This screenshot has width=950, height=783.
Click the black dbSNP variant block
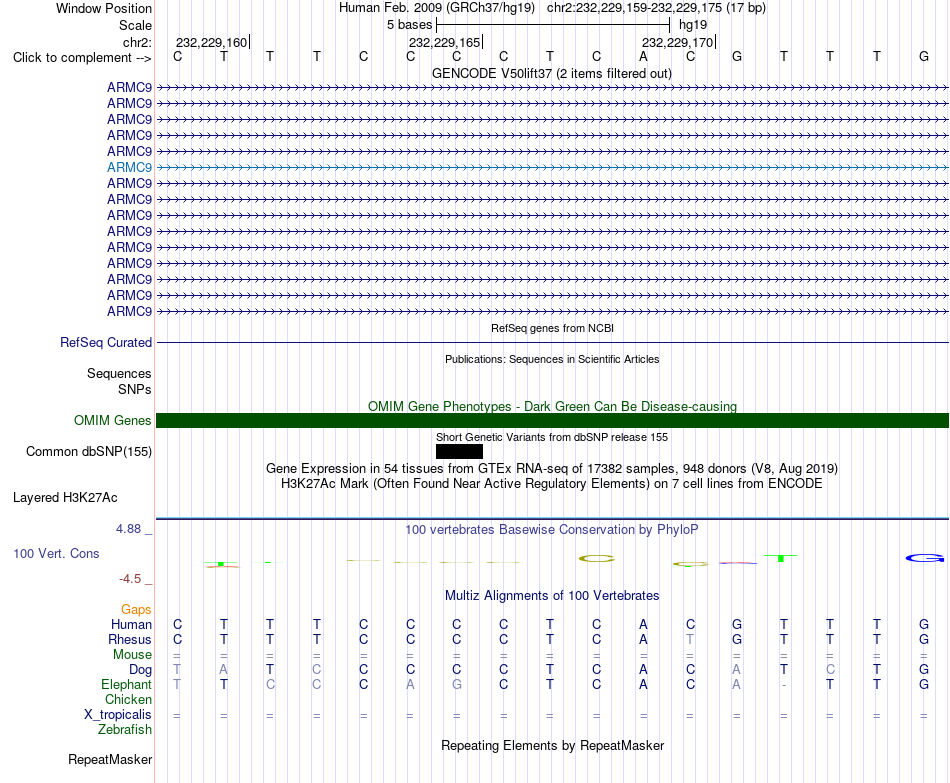(459, 451)
